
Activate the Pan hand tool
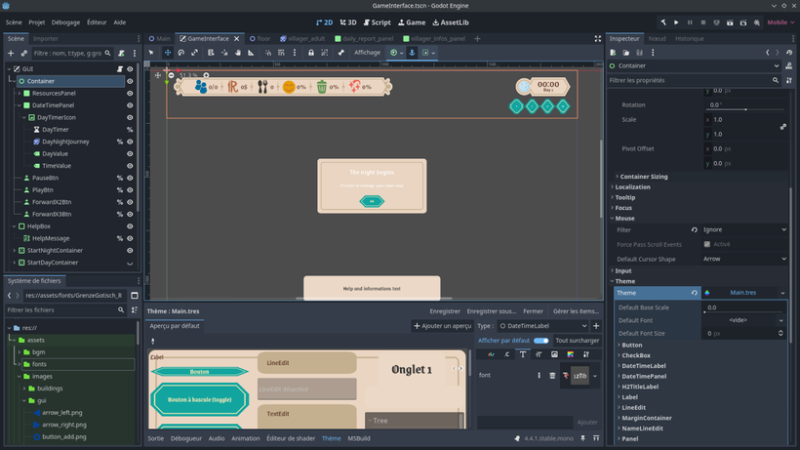[238, 53]
